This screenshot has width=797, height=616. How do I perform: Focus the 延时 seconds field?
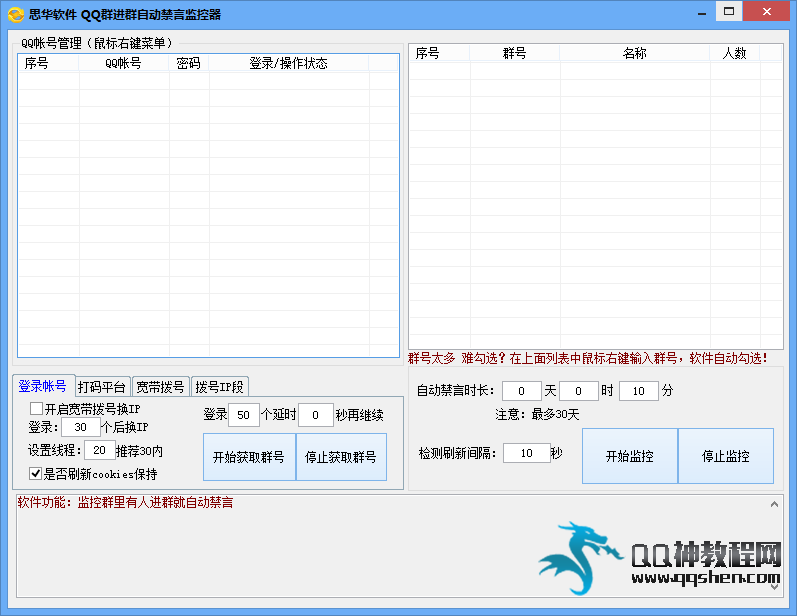pos(316,415)
